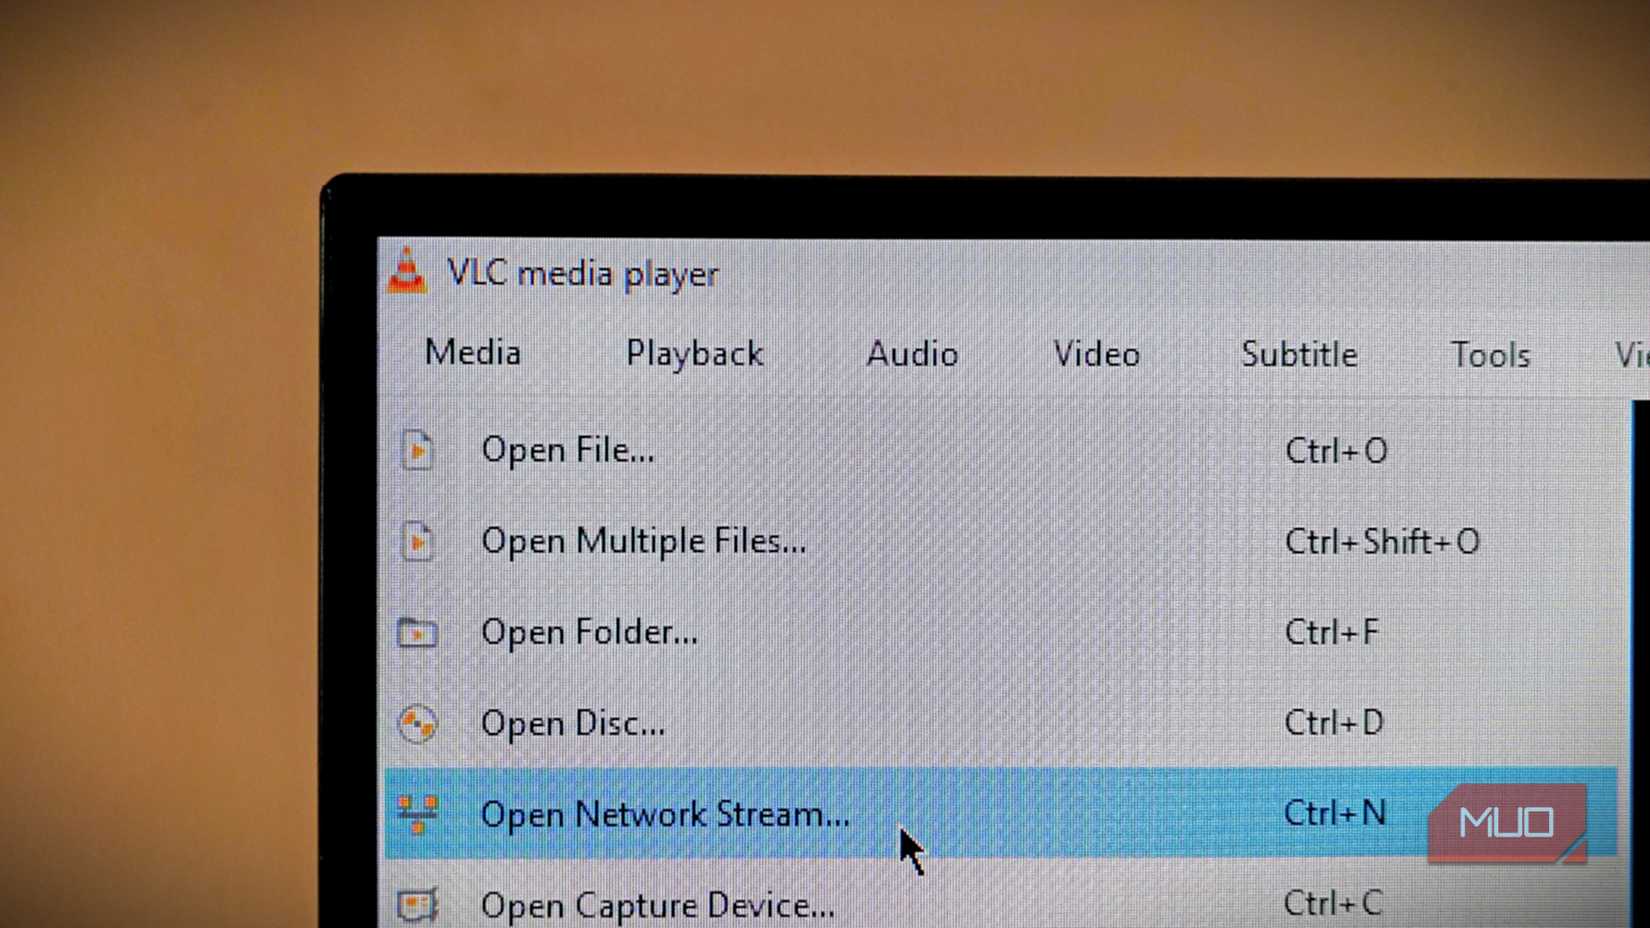Open the Audio menu
This screenshot has height=928, width=1650.
[x=912, y=354]
